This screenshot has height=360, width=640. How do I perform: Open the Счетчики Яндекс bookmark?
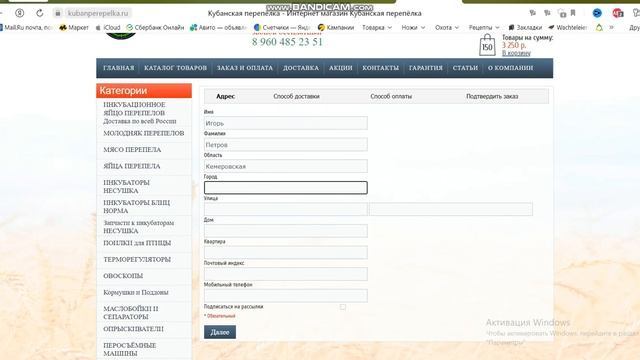[x=282, y=27]
